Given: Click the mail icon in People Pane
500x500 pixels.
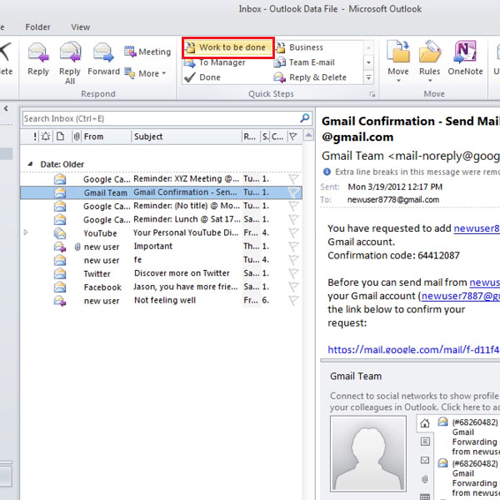Looking at the screenshot, I should click(x=425, y=460).
